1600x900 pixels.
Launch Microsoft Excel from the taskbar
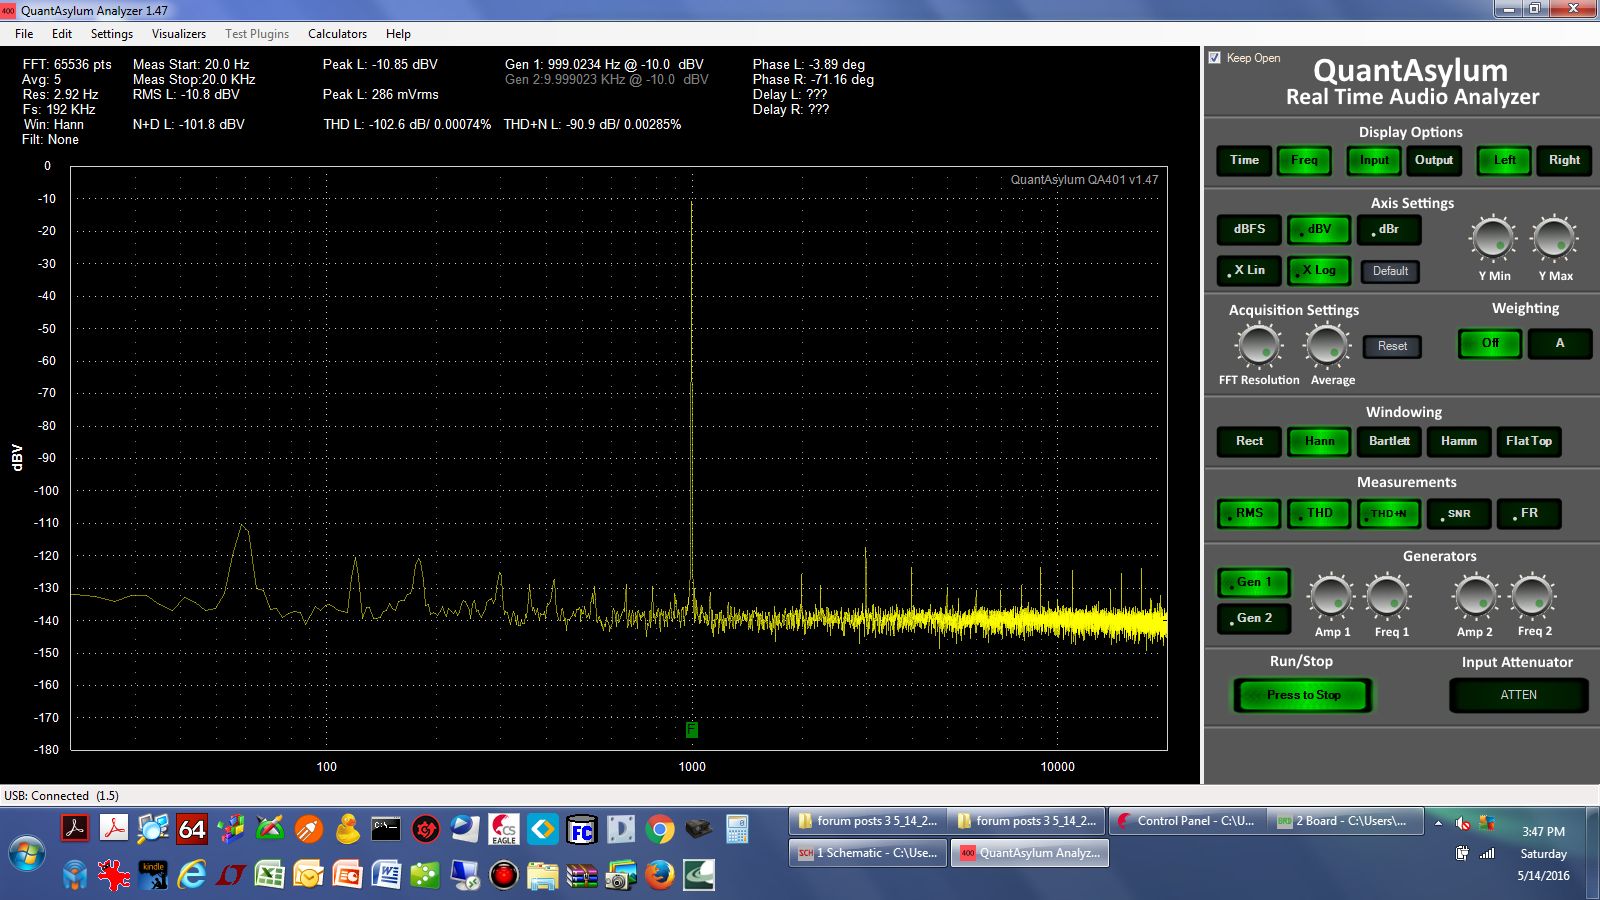[x=270, y=876]
